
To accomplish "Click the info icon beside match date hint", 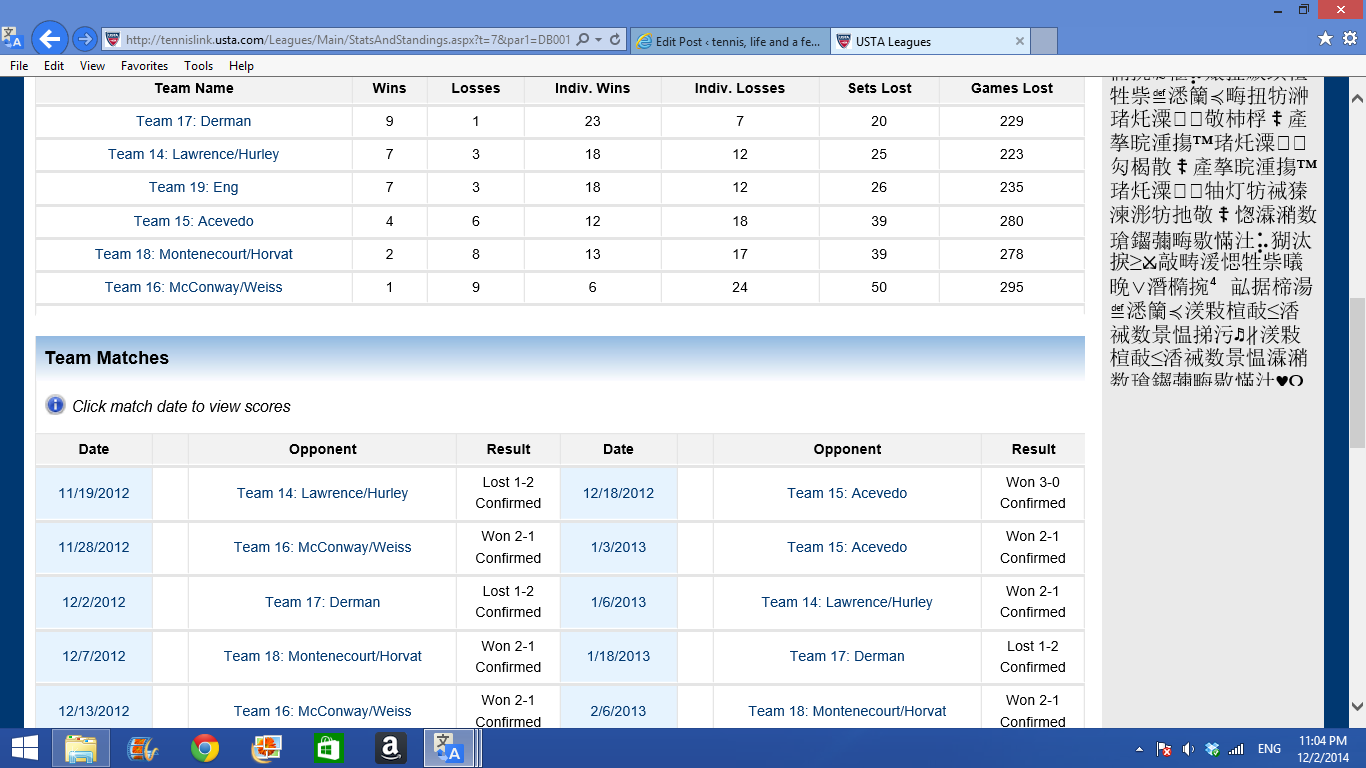I will coord(55,405).
